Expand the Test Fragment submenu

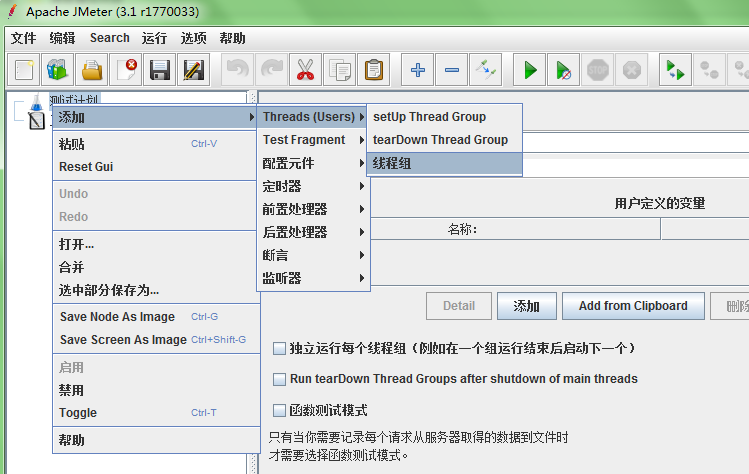click(313, 140)
